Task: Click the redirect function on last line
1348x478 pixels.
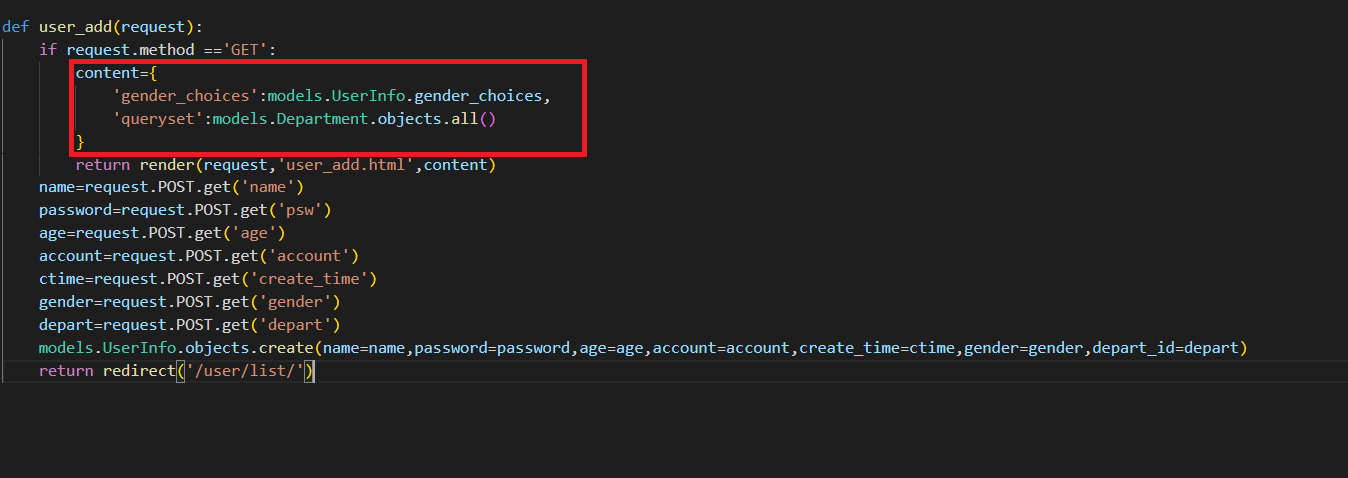Action: (139, 371)
